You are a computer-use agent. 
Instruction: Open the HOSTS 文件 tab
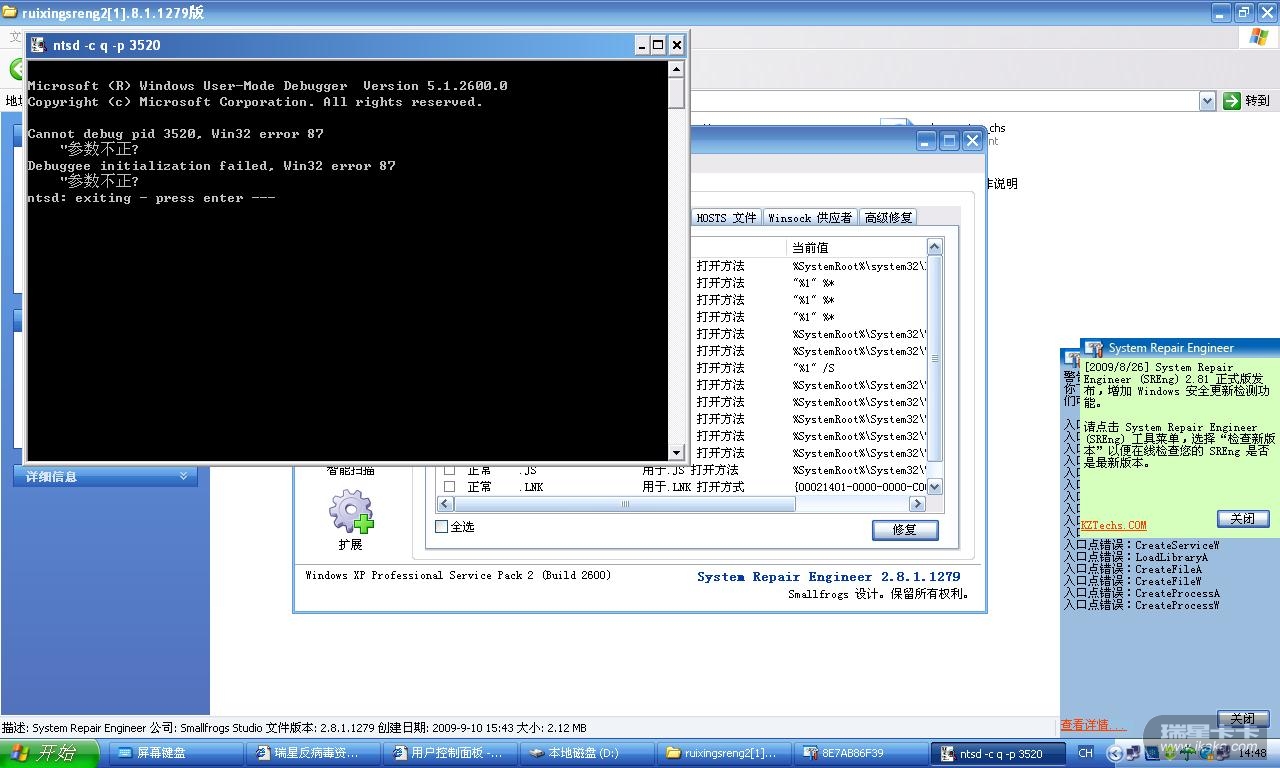[727, 217]
